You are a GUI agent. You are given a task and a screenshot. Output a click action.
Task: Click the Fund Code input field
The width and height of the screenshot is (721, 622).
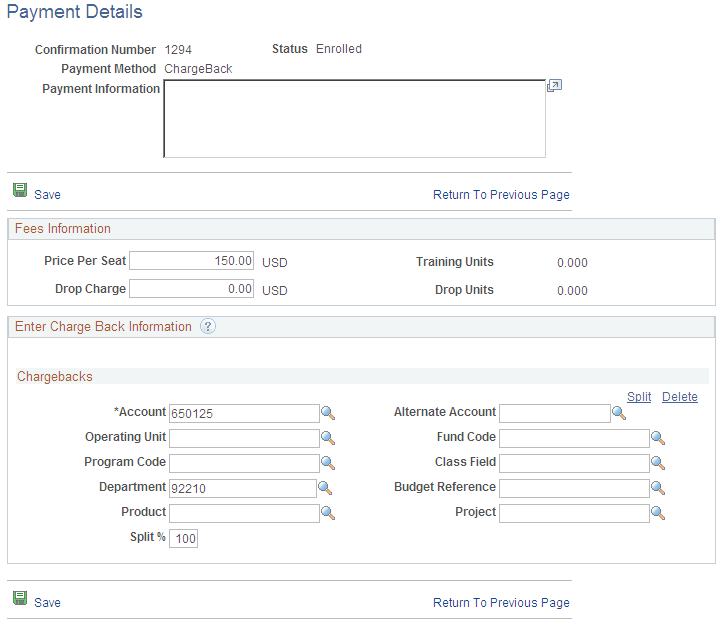click(x=574, y=438)
